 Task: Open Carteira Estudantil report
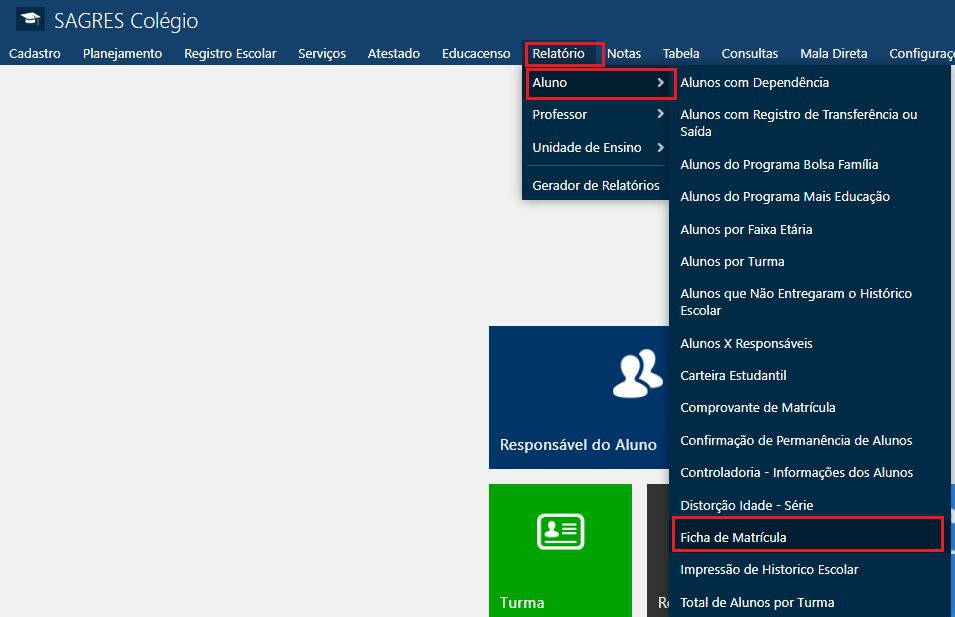tap(733, 376)
